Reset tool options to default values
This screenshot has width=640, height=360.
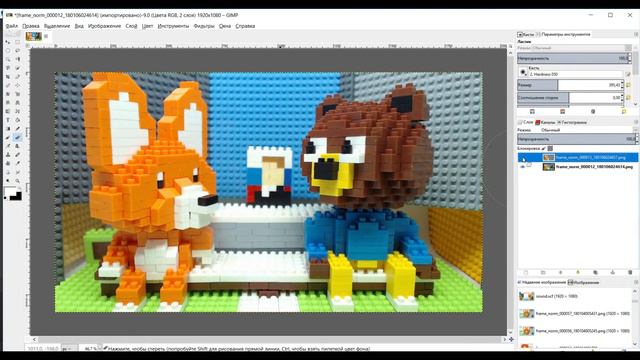(x=624, y=111)
